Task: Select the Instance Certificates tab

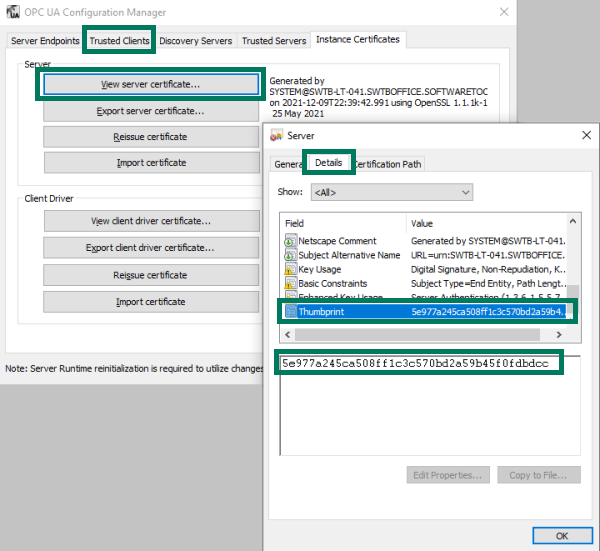Action: [x=358, y=39]
